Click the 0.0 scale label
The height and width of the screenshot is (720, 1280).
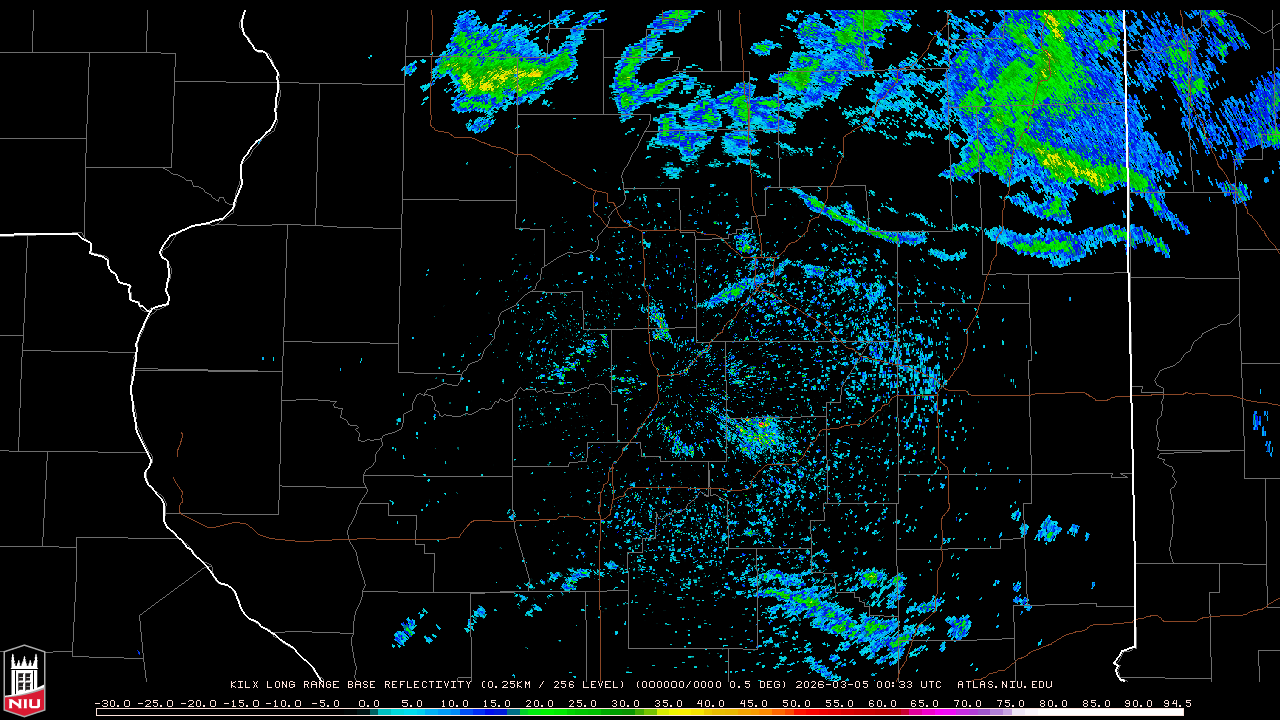[369, 704]
